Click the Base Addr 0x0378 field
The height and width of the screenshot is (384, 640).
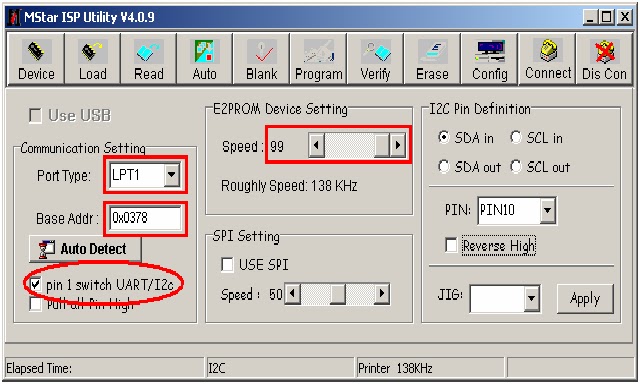click(x=145, y=218)
